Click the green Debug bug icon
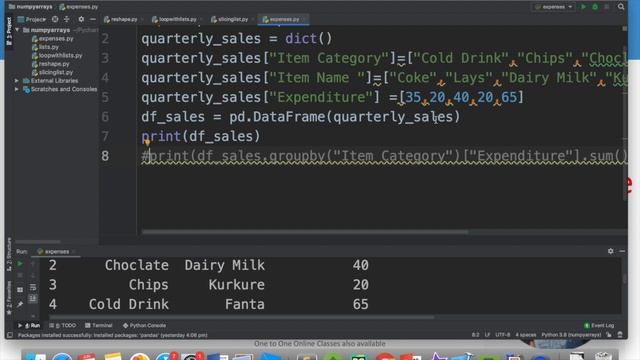640x360 pixels. (x=595, y=7)
